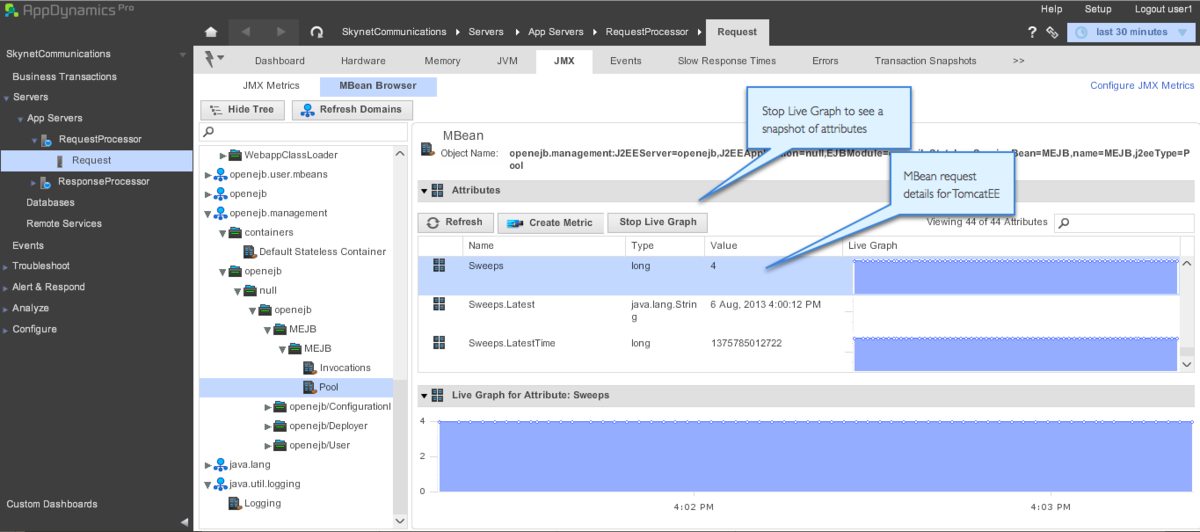Screen dimensions: 1200x532
Task: Switch to the Hardware tab
Action: [363, 61]
